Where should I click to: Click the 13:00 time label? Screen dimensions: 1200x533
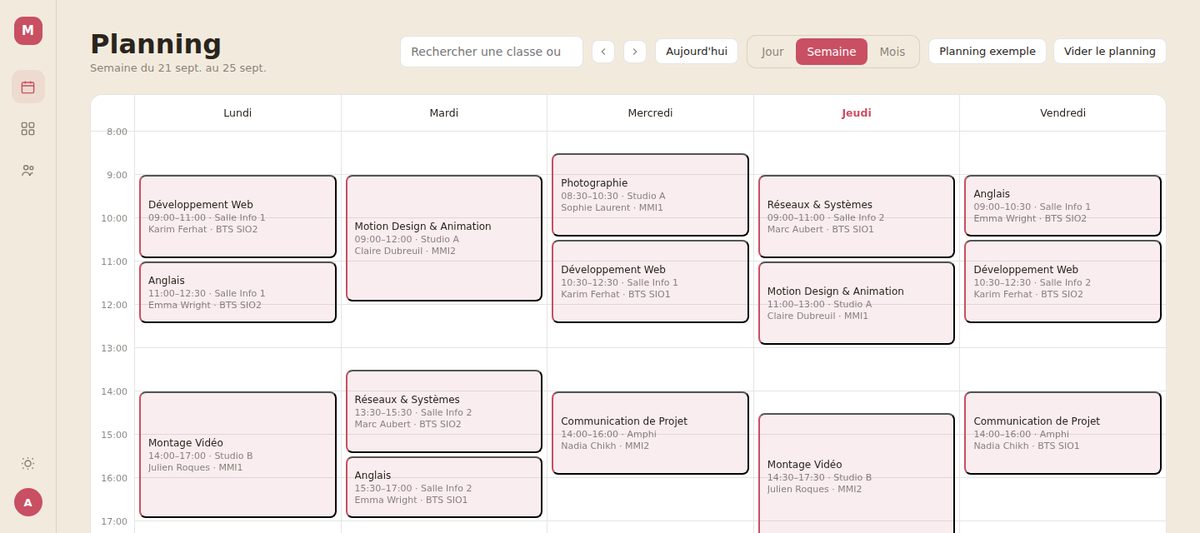click(x=115, y=348)
